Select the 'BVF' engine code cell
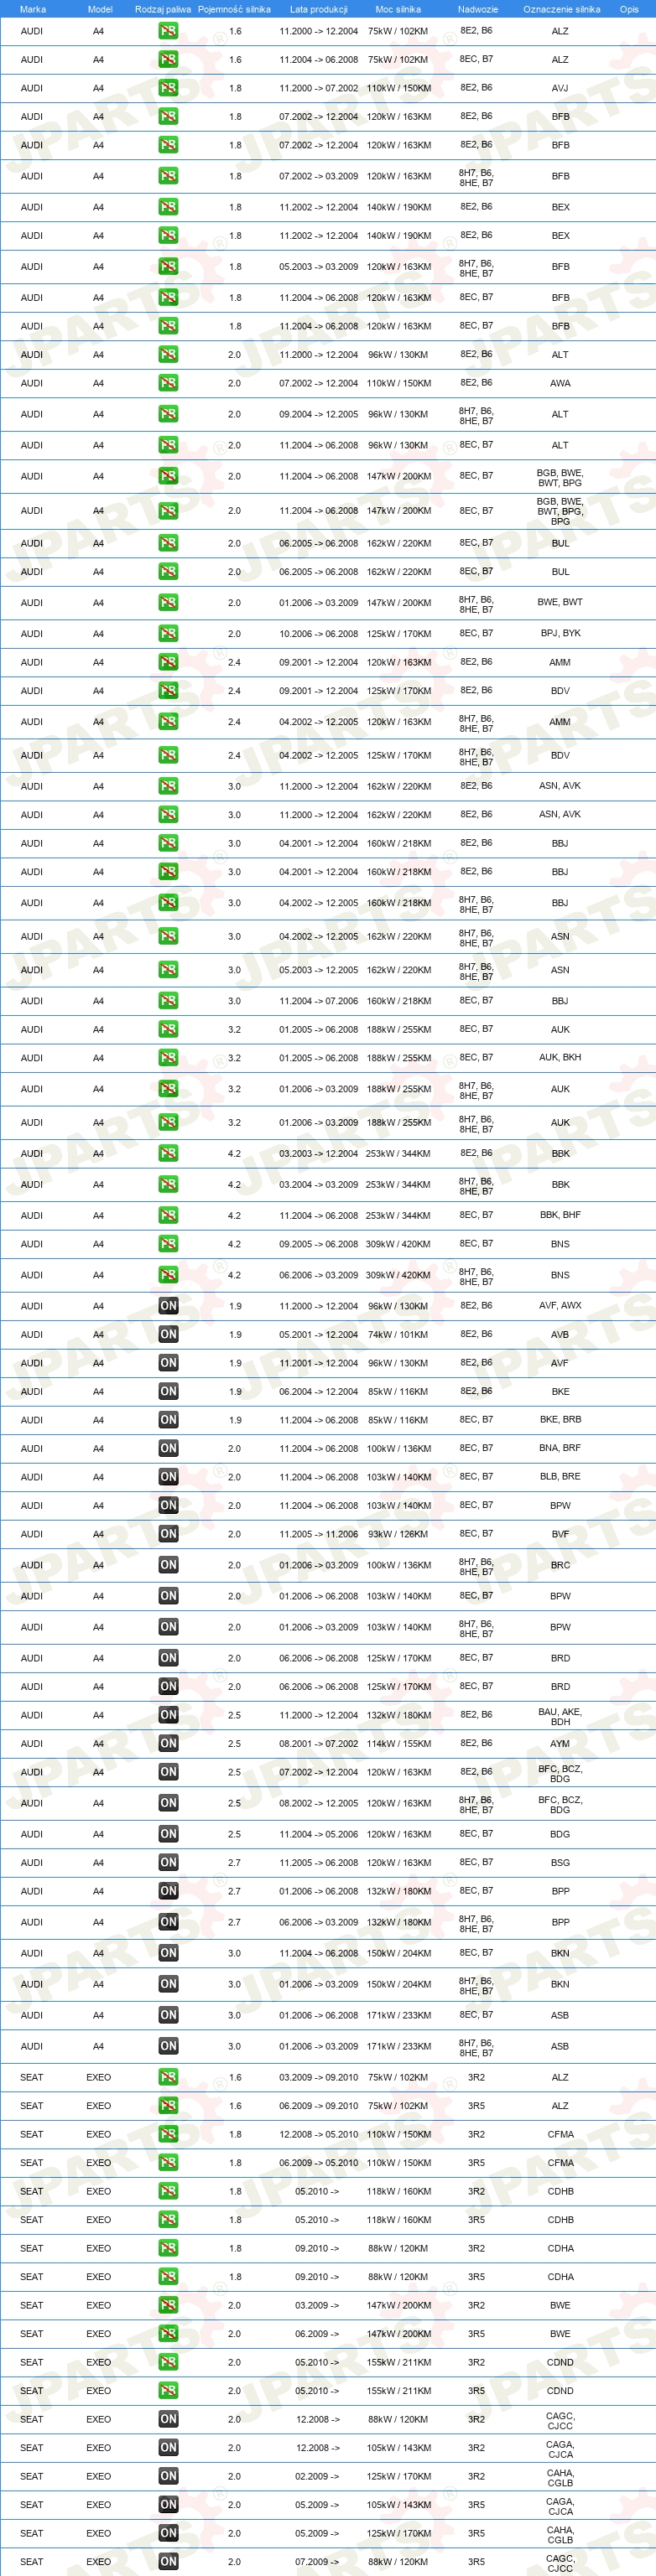The image size is (656, 2576). (560, 1533)
